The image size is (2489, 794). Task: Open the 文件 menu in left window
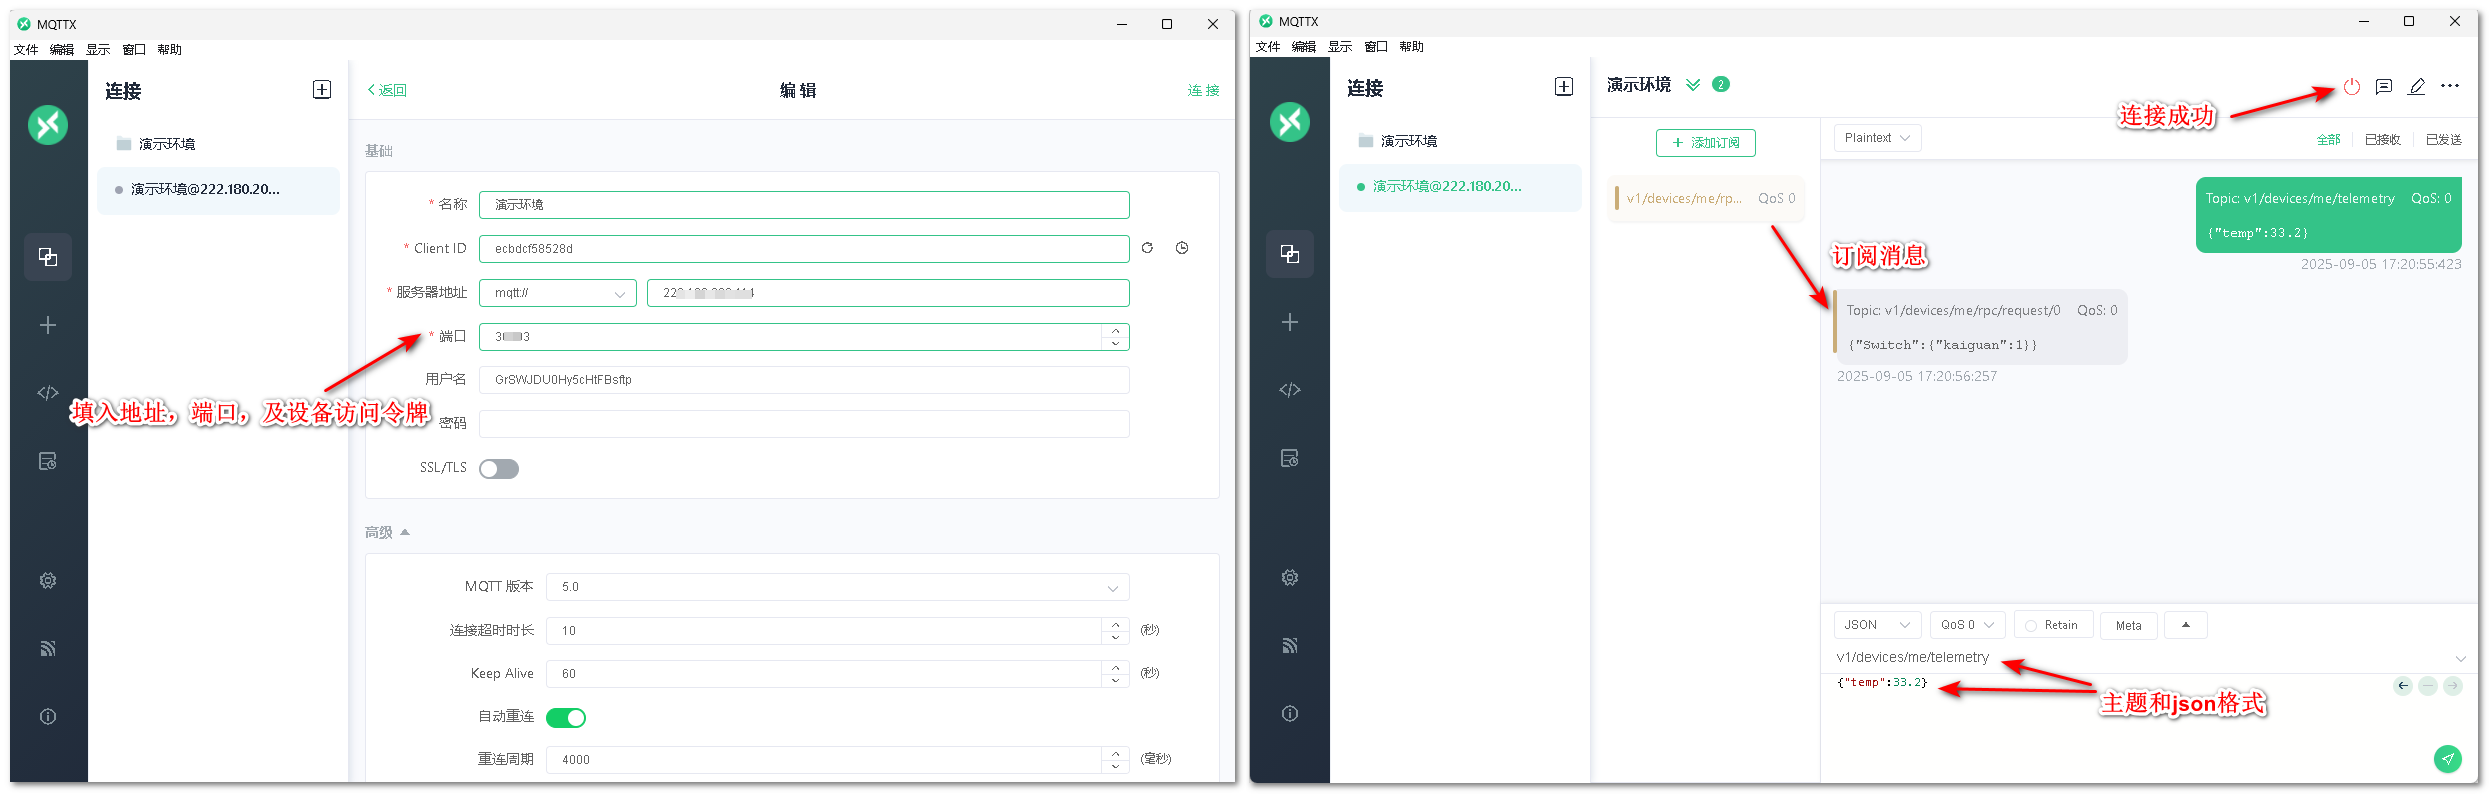point(26,50)
